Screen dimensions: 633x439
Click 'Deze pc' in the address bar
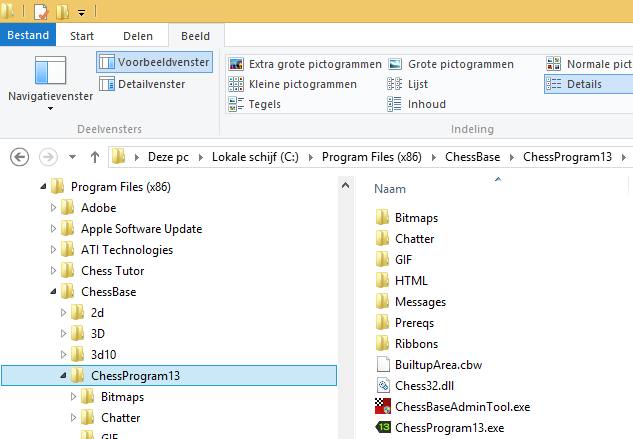click(168, 157)
